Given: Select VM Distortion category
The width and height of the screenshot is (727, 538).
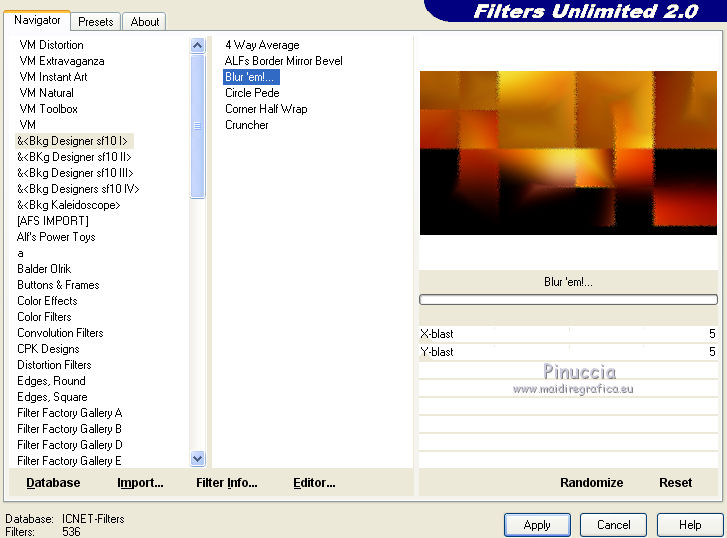Looking at the screenshot, I should [51, 45].
